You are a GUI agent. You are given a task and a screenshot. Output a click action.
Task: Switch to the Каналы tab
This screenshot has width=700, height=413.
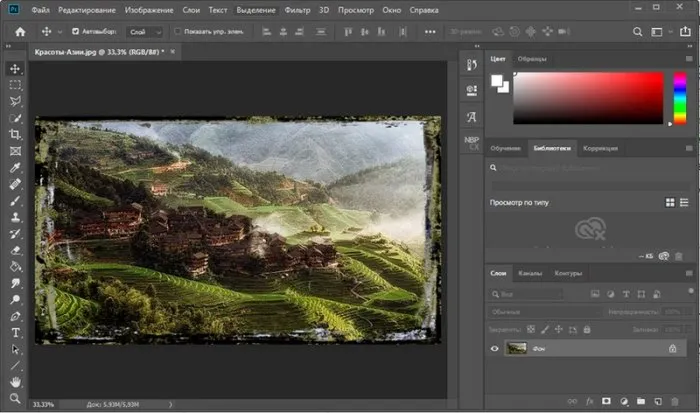point(530,273)
